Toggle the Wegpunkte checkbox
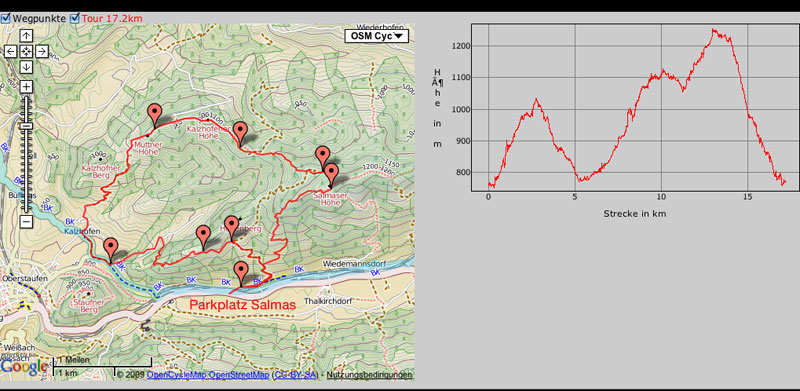 6,18
